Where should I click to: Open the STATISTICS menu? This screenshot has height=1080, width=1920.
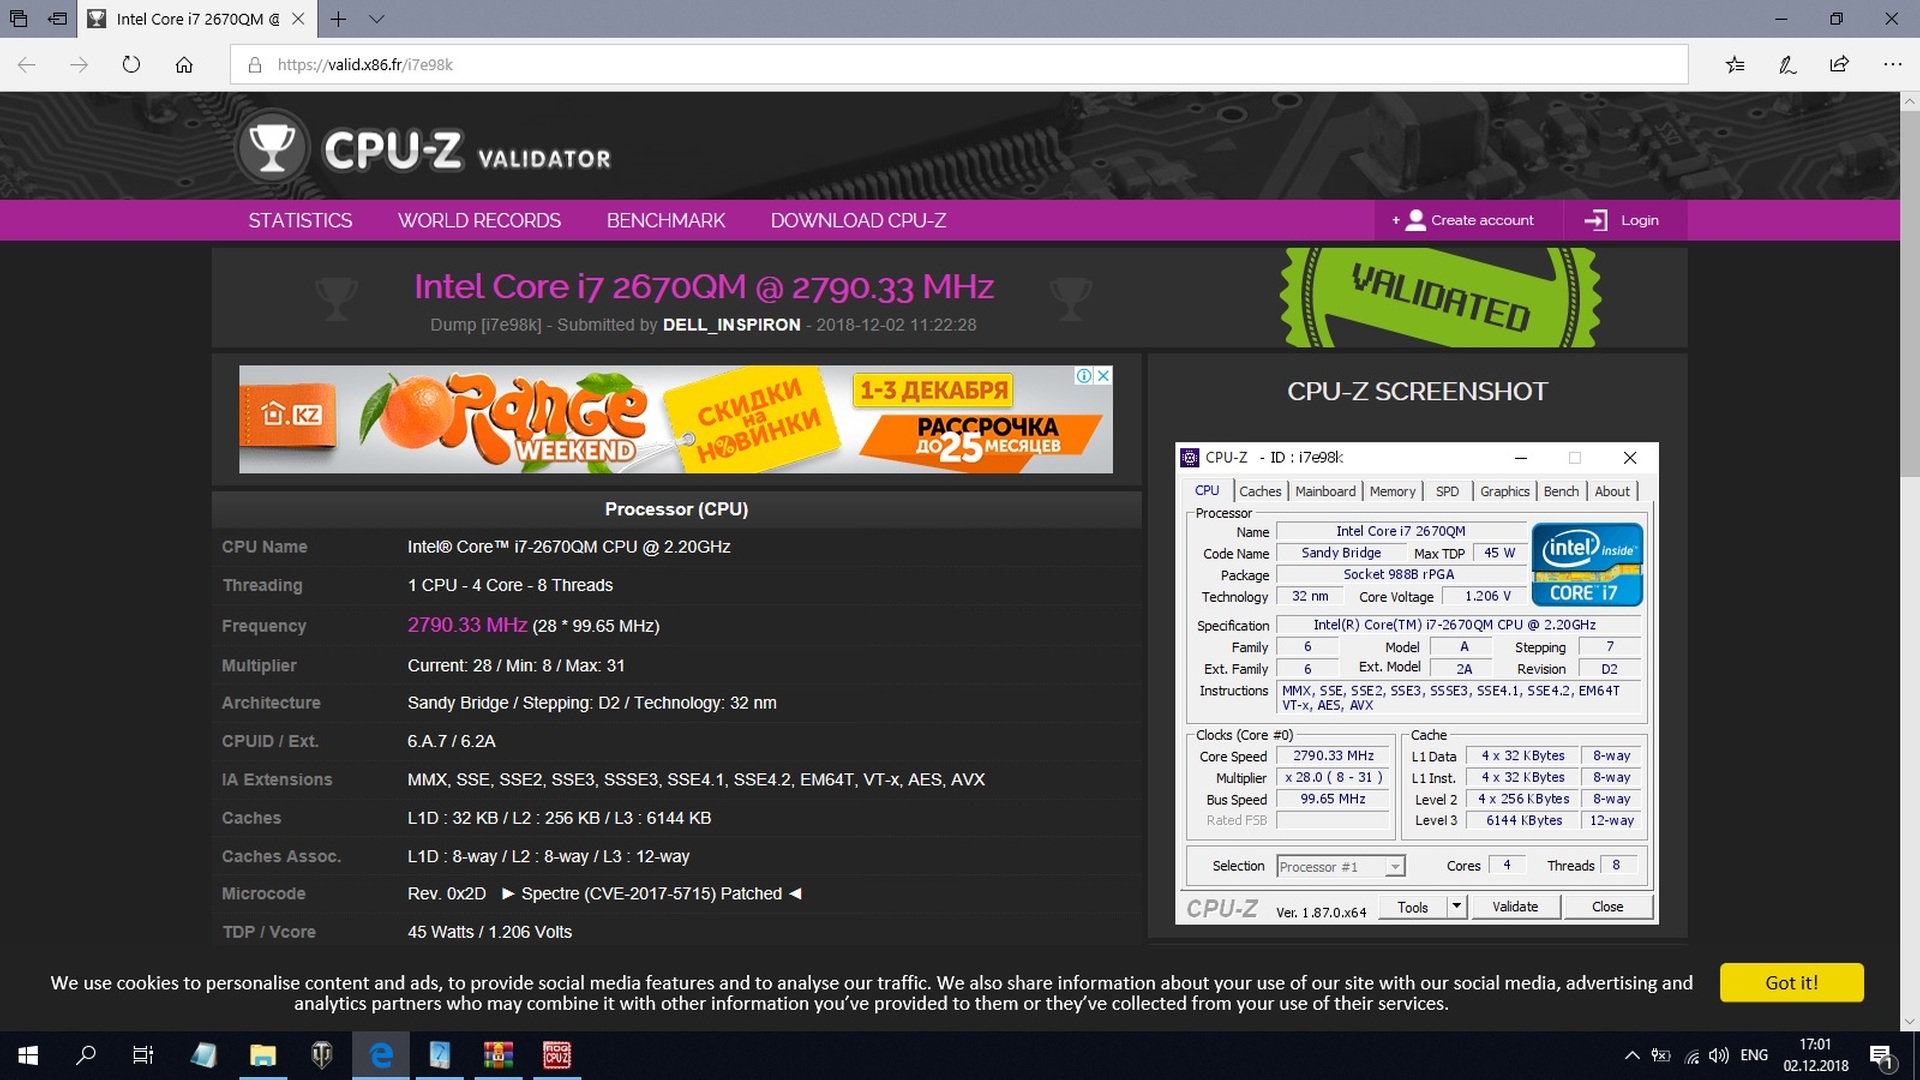point(300,220)
